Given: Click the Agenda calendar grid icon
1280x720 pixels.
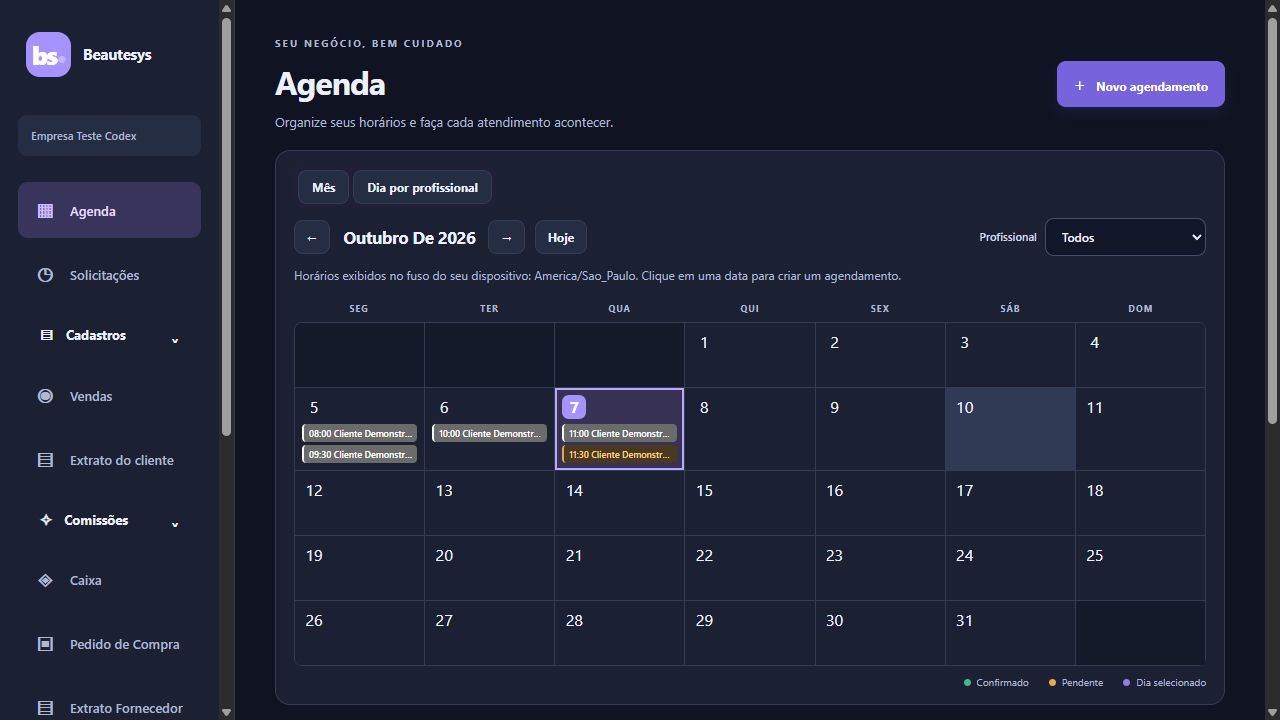Looking at the screenshot, I should tap(45, 211).
